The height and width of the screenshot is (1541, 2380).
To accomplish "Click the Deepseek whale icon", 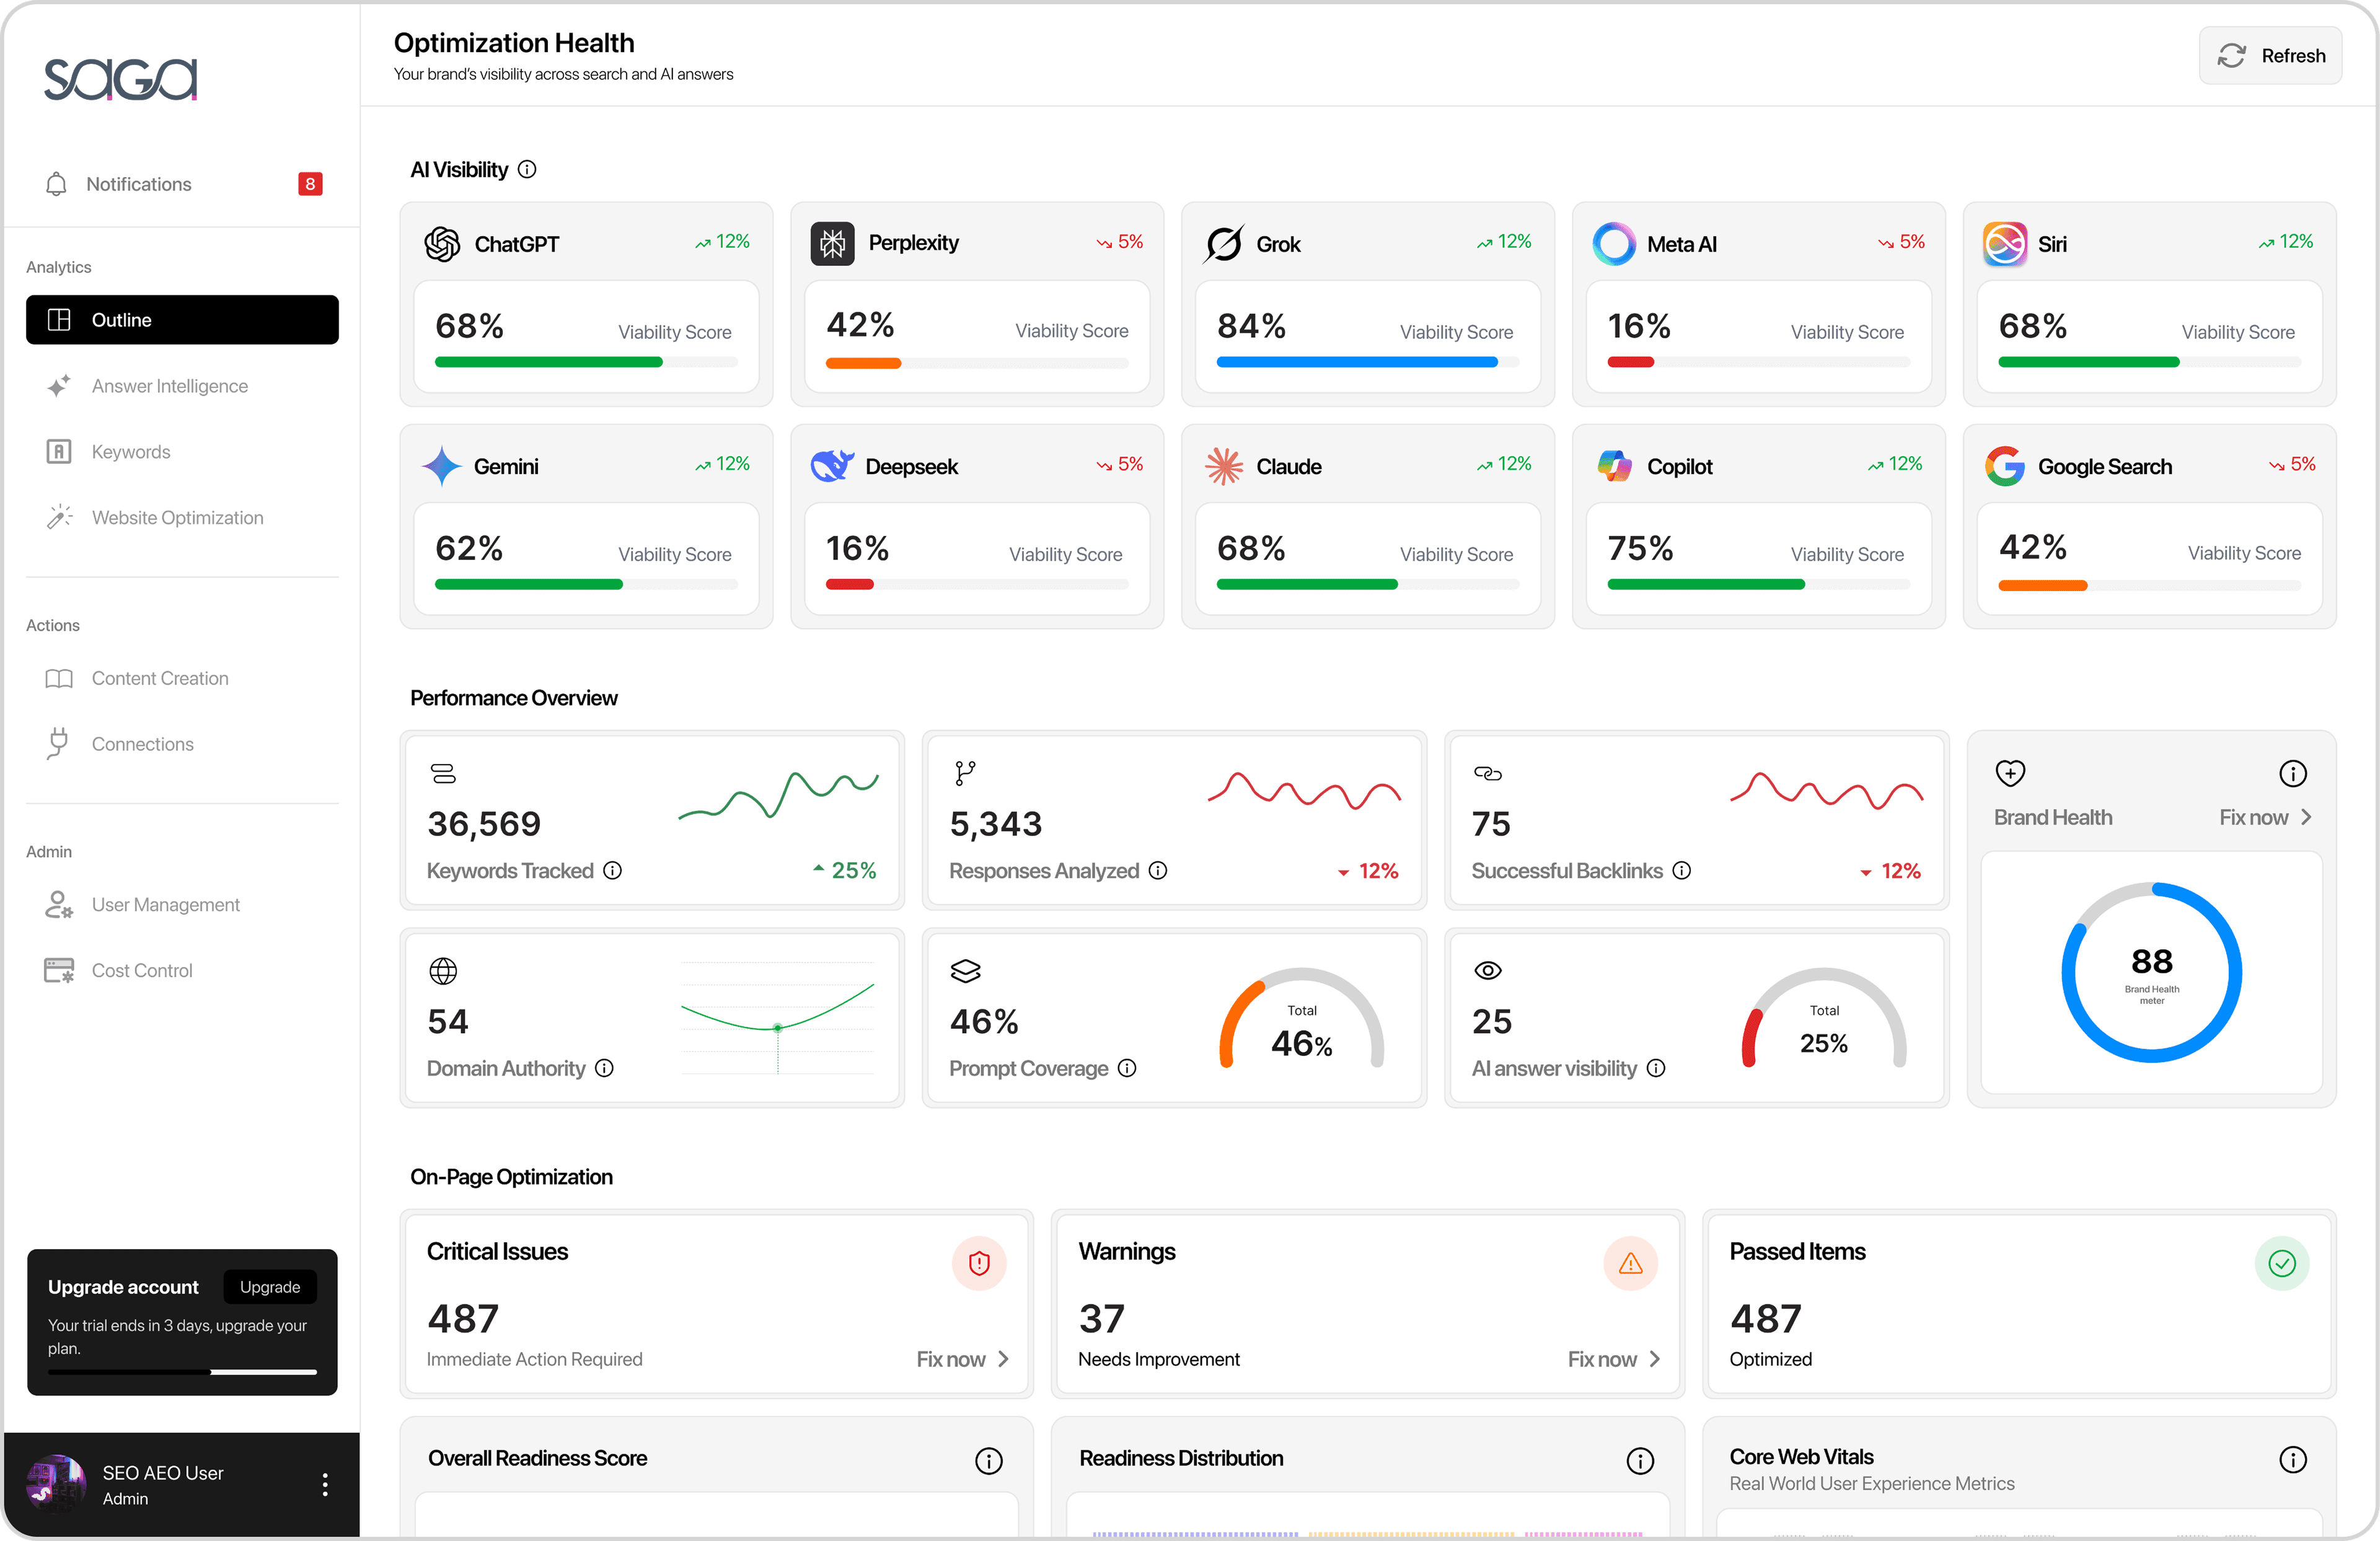I will pyautogui.click(x=832, y=466).
